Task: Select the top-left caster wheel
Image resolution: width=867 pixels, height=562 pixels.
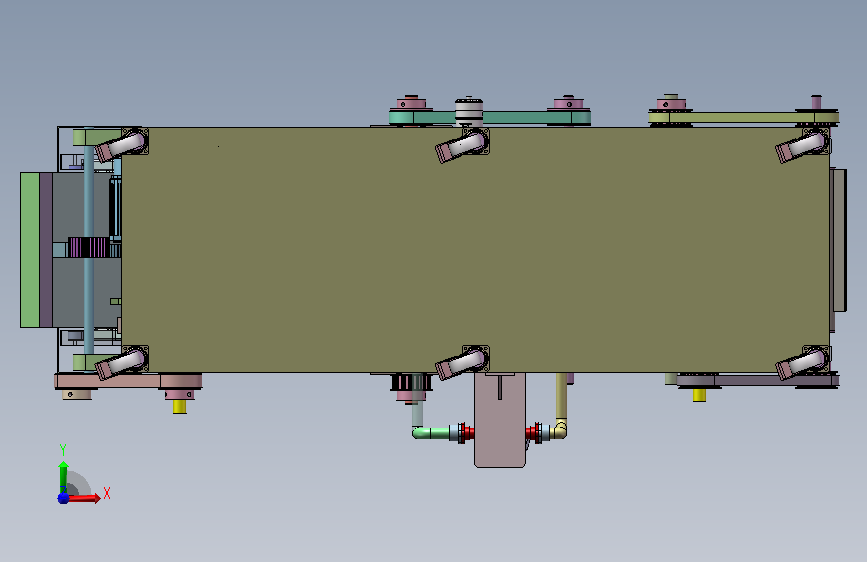Action: pyautogui.click(x=121, y=145)
